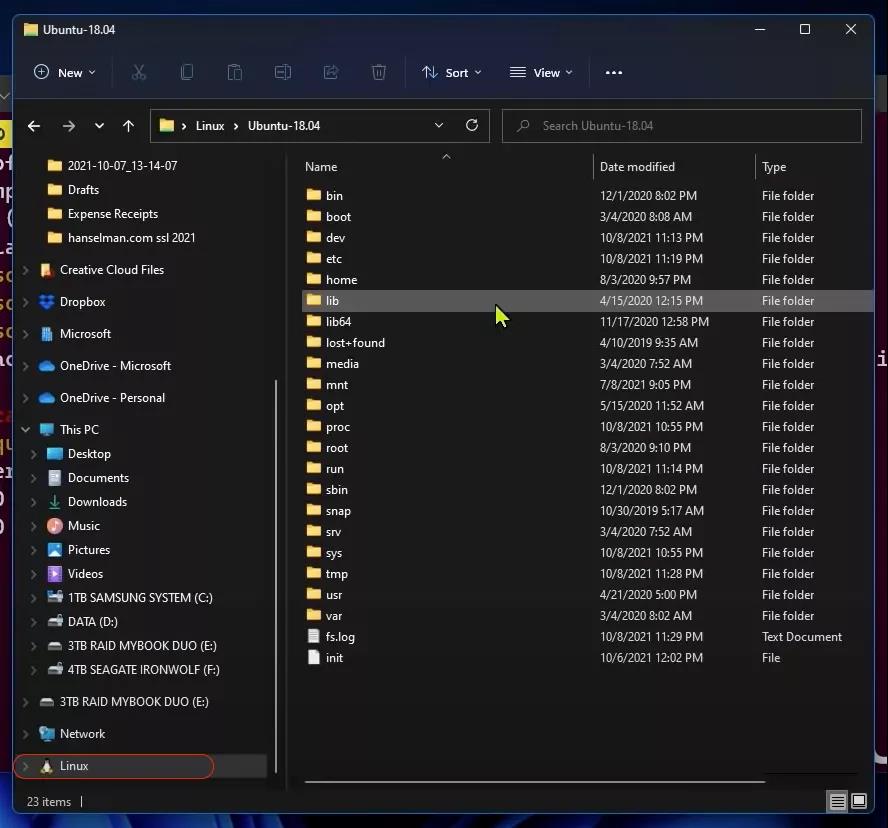
Task: Expand the Dropbox tree node
Action: 25,302
